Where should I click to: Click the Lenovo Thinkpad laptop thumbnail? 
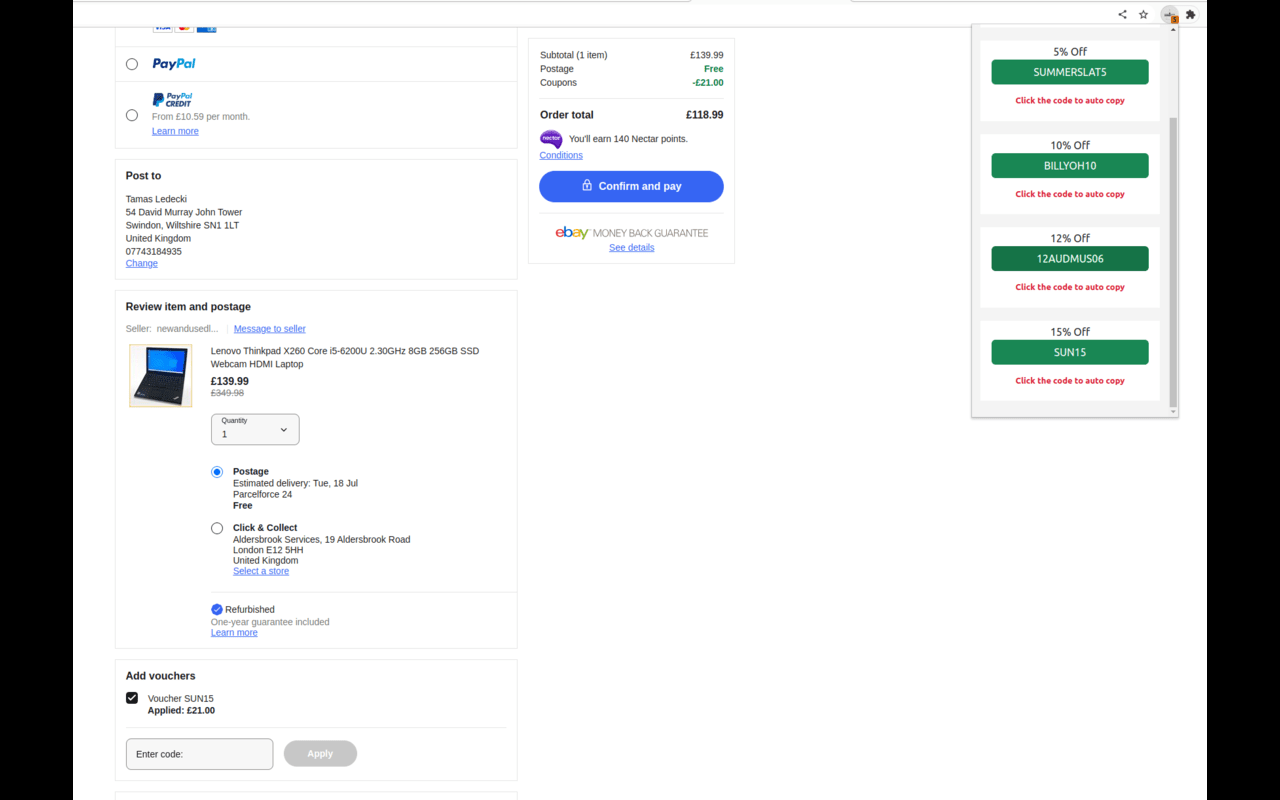160,375
